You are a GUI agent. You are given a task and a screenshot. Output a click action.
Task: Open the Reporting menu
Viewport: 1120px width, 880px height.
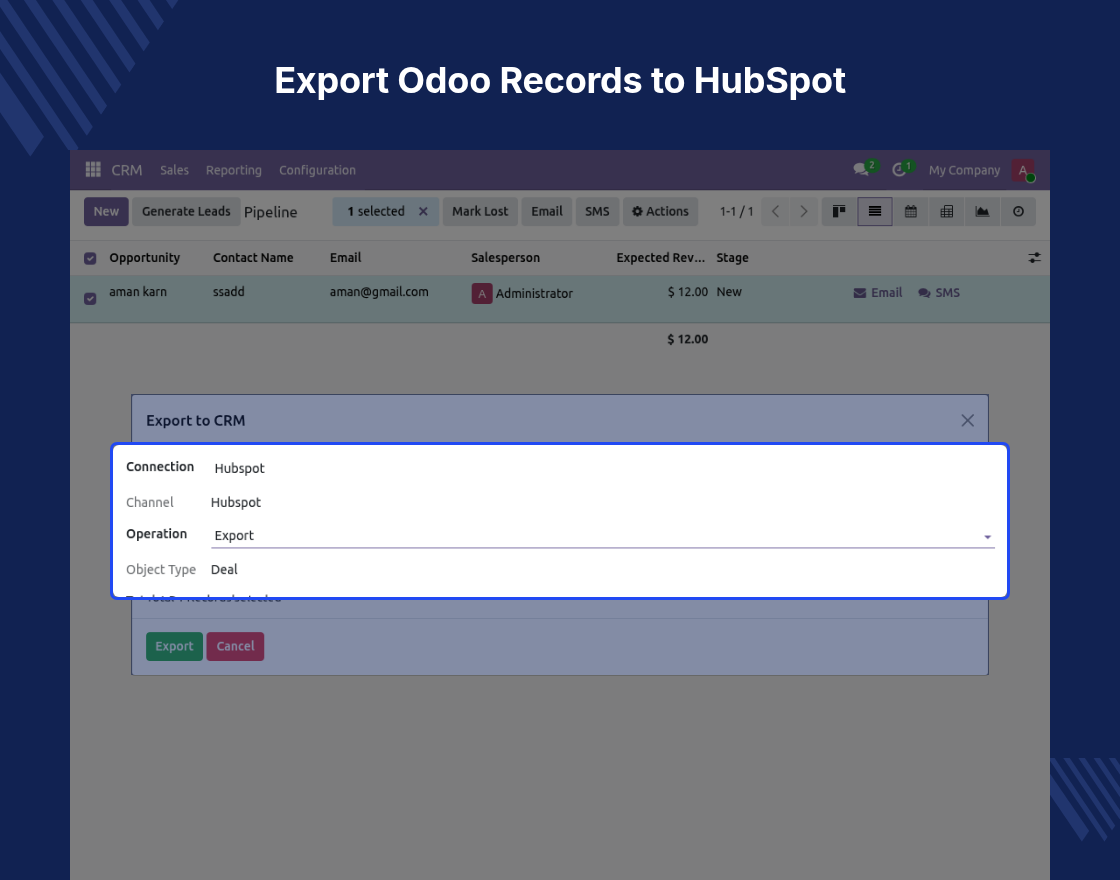point(234,170)
